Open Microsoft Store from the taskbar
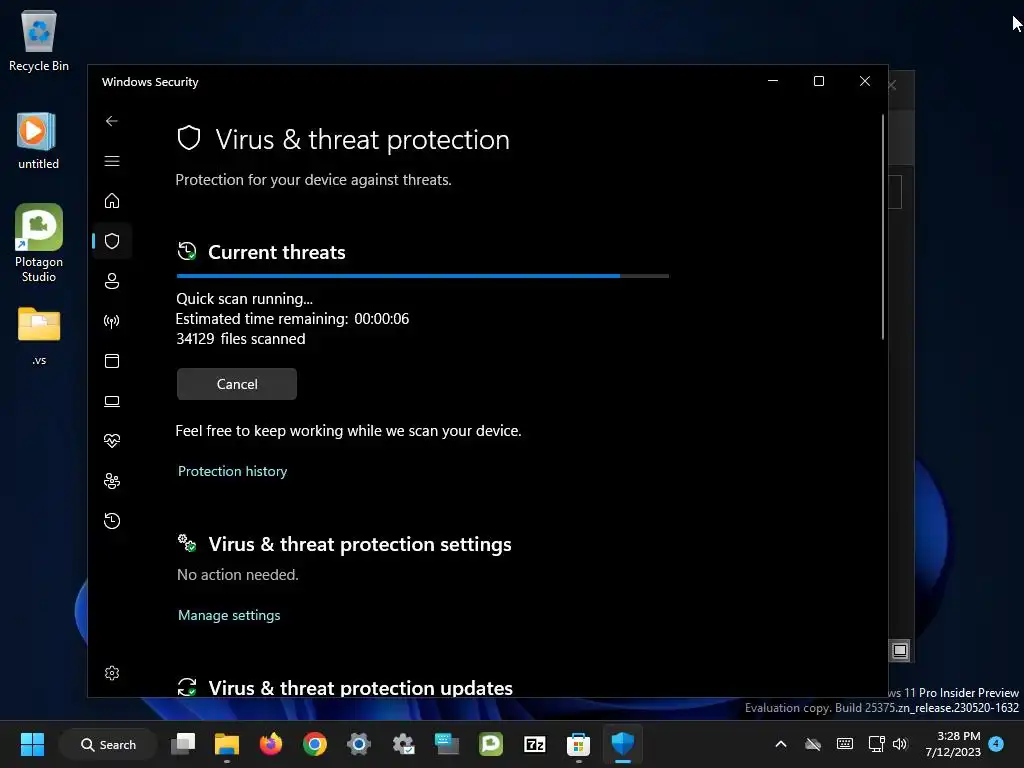This screenshot has width=1024, height=768. point(578,744)
